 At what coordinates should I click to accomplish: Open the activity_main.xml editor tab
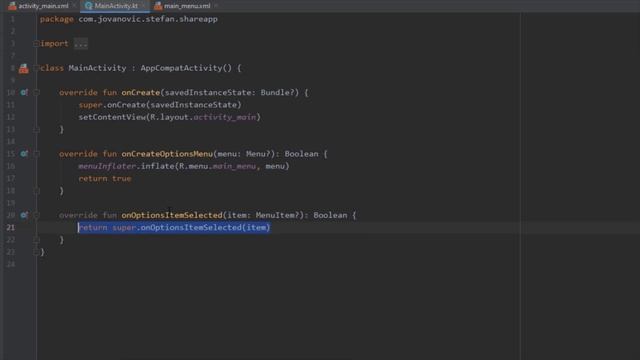(39, 6)
